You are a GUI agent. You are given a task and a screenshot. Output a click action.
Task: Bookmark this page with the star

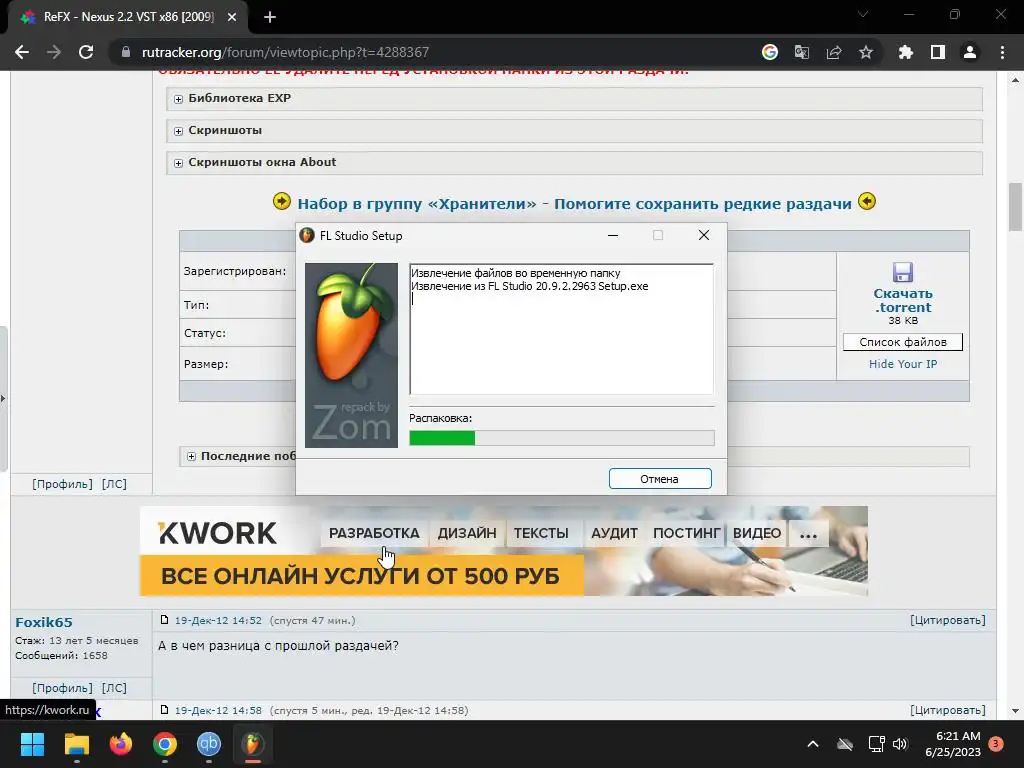(866, 52)
